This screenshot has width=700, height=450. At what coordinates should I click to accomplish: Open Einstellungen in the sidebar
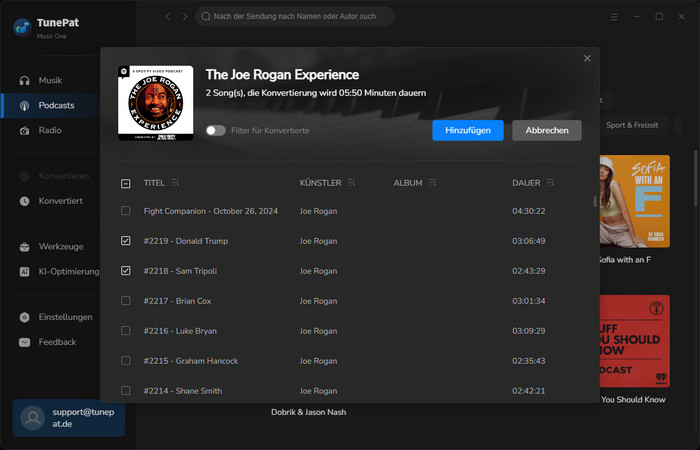pos(50,317)
